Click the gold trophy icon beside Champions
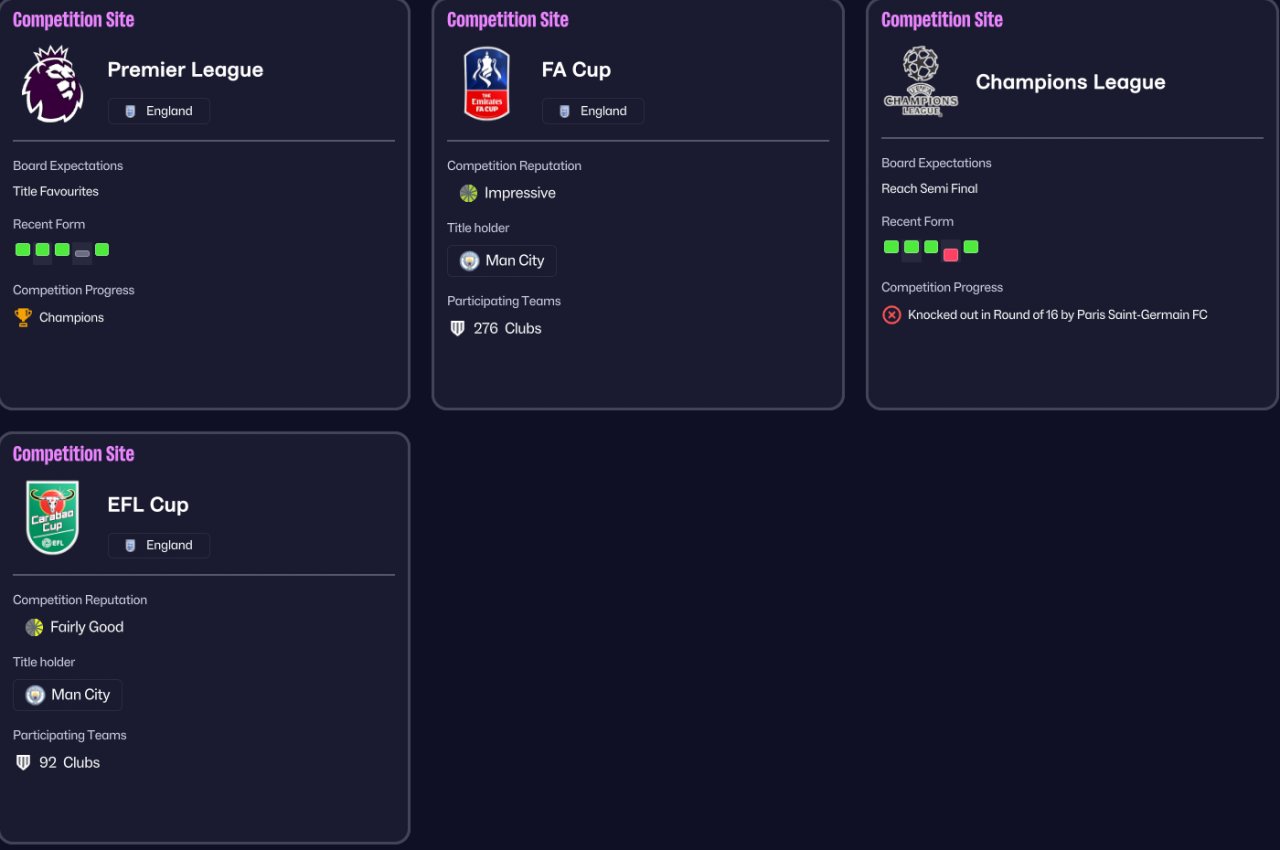Screen dimensions: 1280x850 pos(23,318)
